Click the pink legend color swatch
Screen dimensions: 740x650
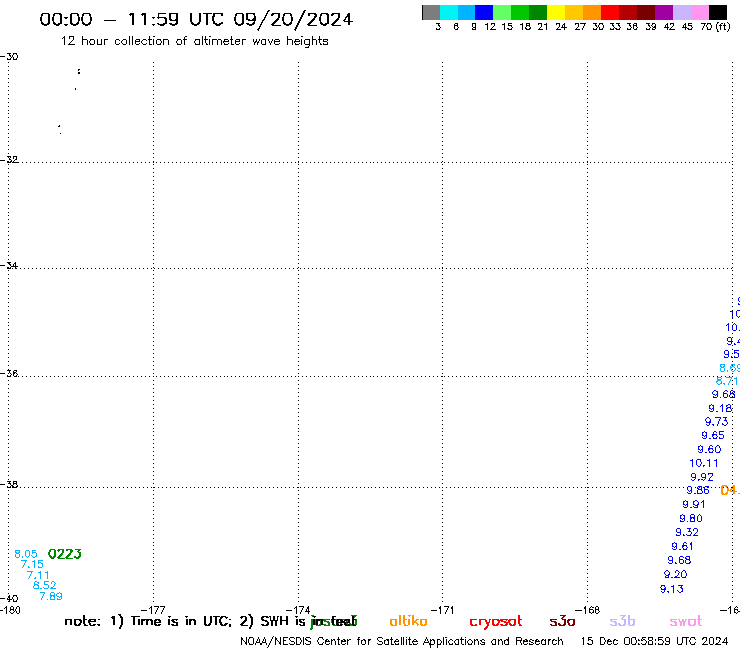[x=700, y=12]
